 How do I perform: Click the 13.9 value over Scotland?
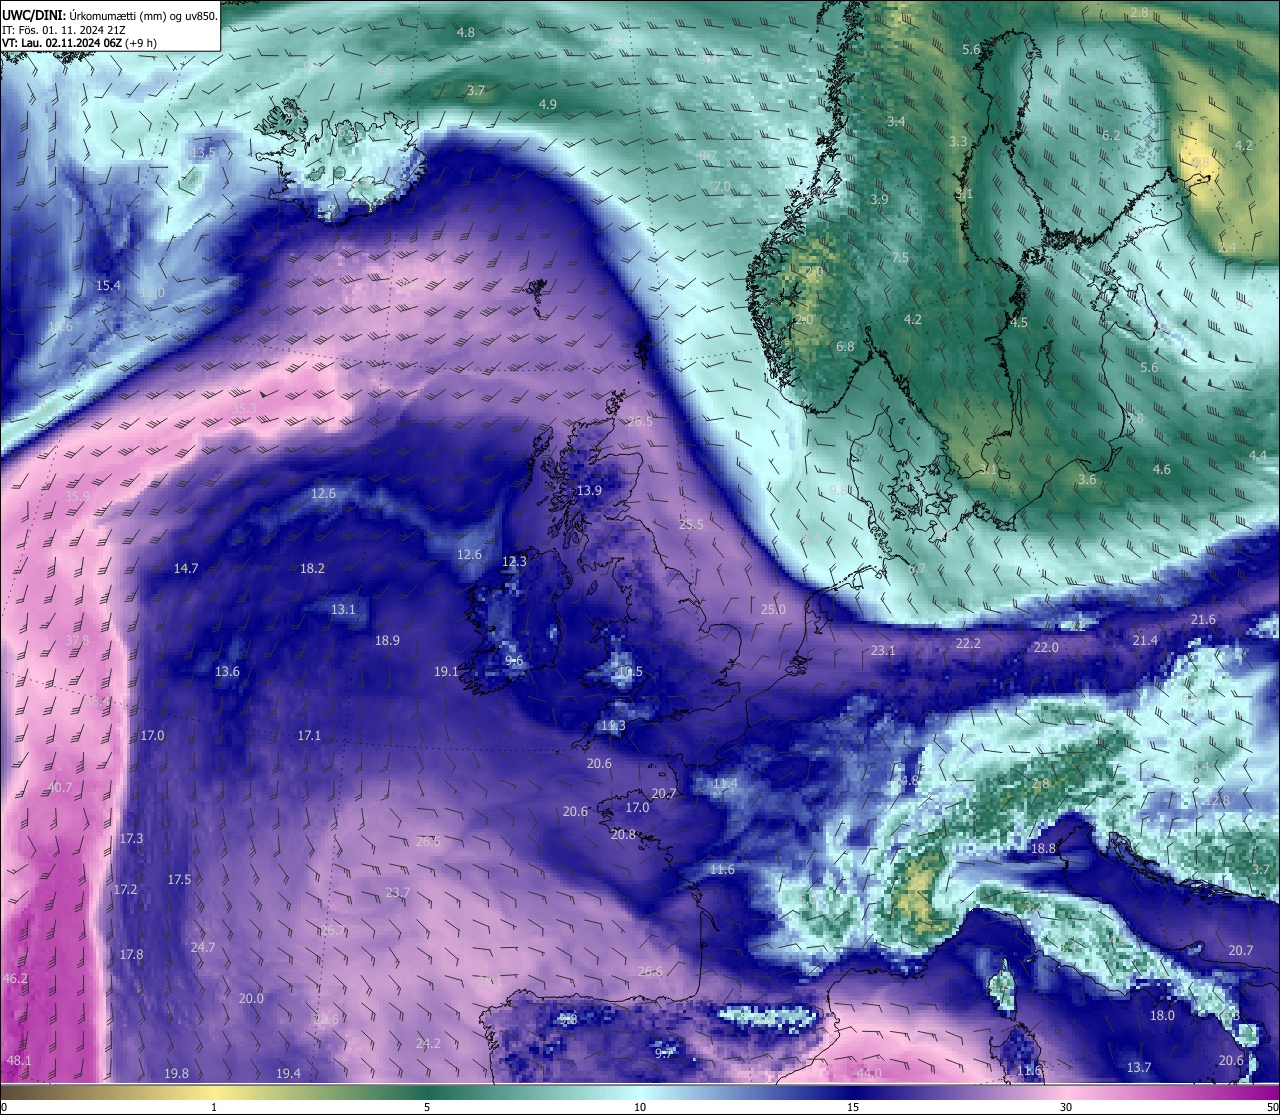pos(589,490)
